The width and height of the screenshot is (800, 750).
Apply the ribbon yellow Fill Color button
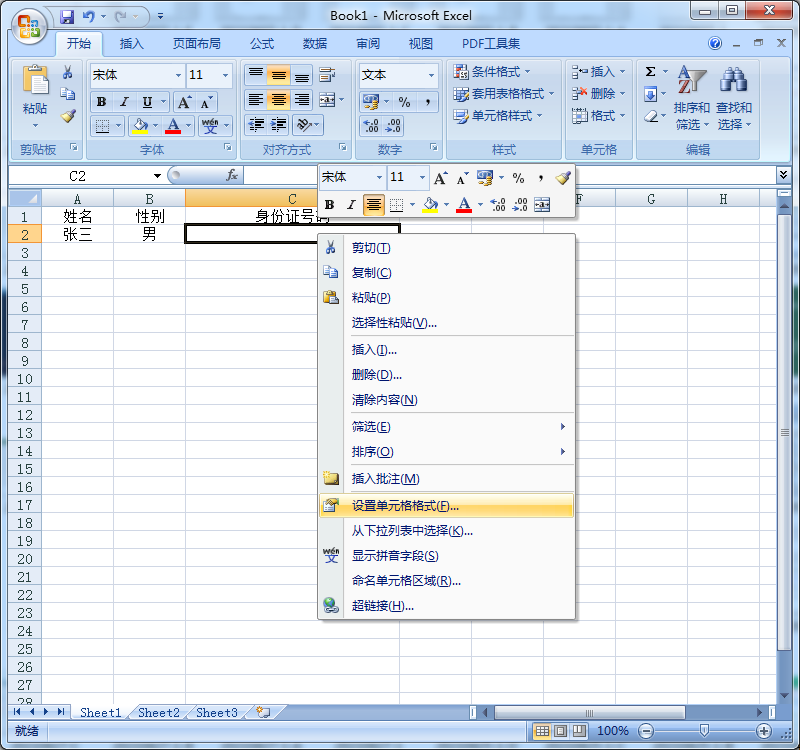140,125
